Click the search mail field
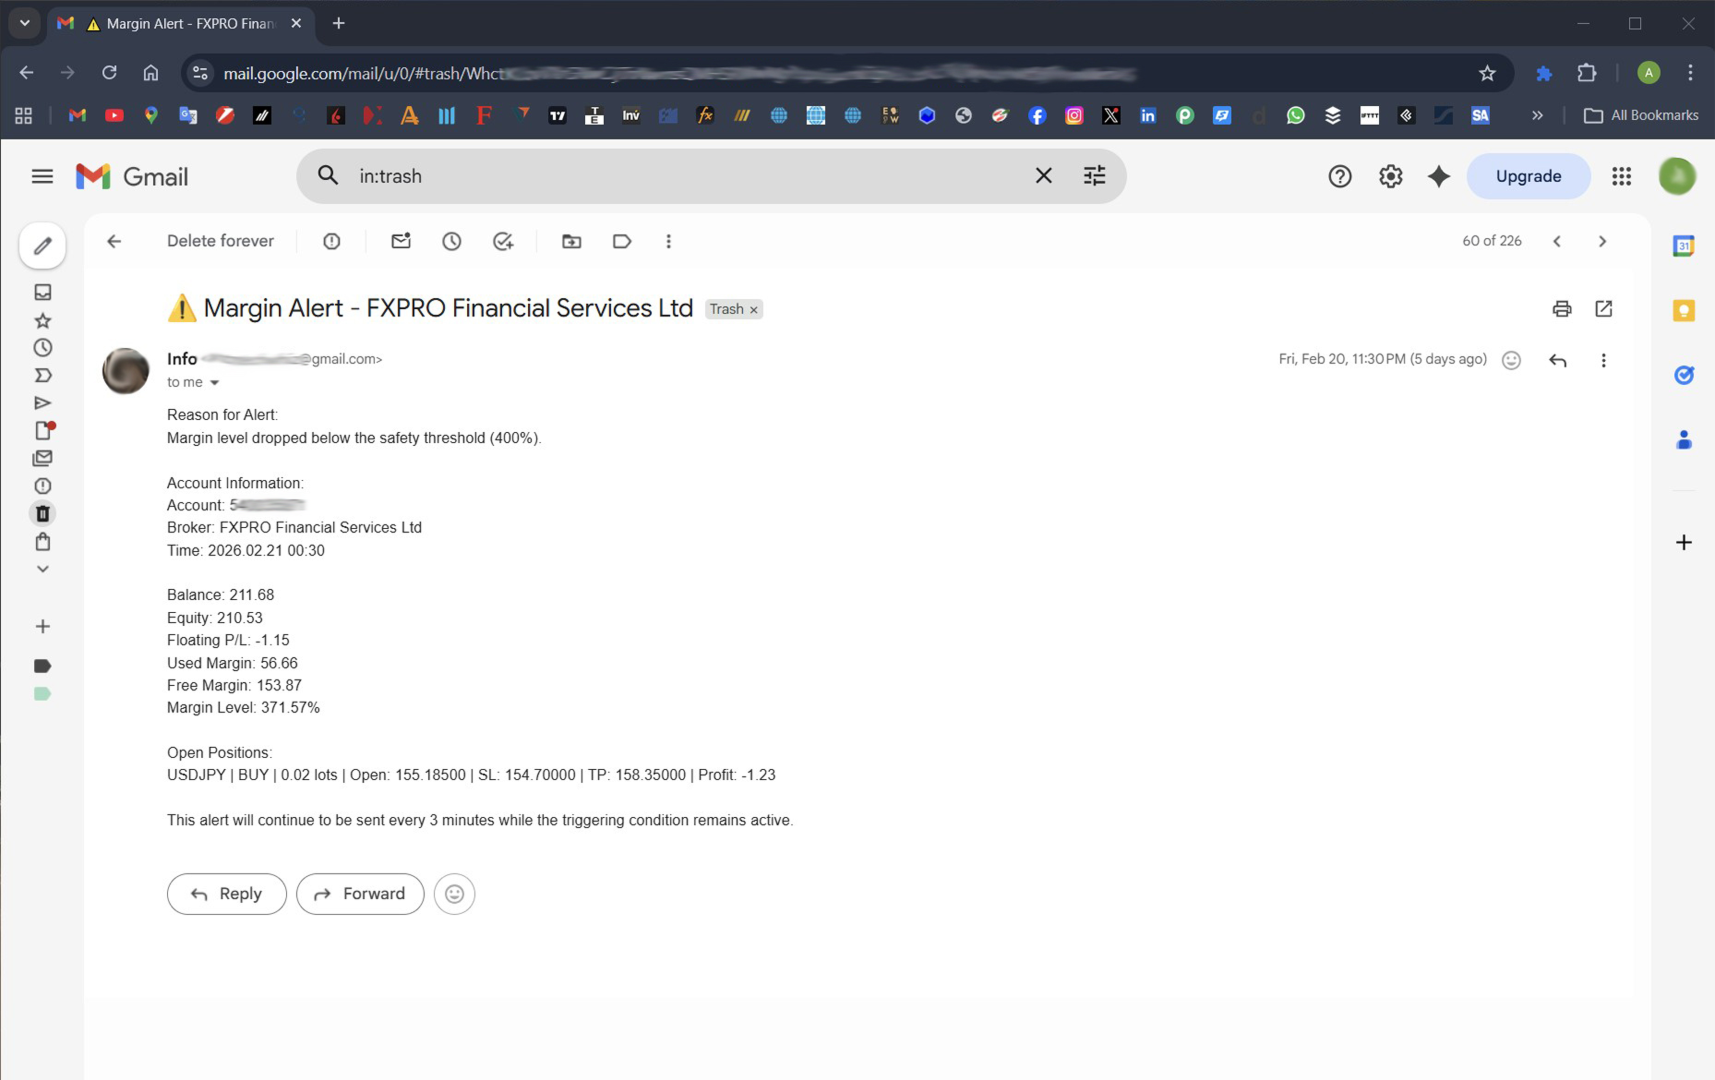The width and height of the screenshot is (1715, 1080). click(x=690, y=176)
